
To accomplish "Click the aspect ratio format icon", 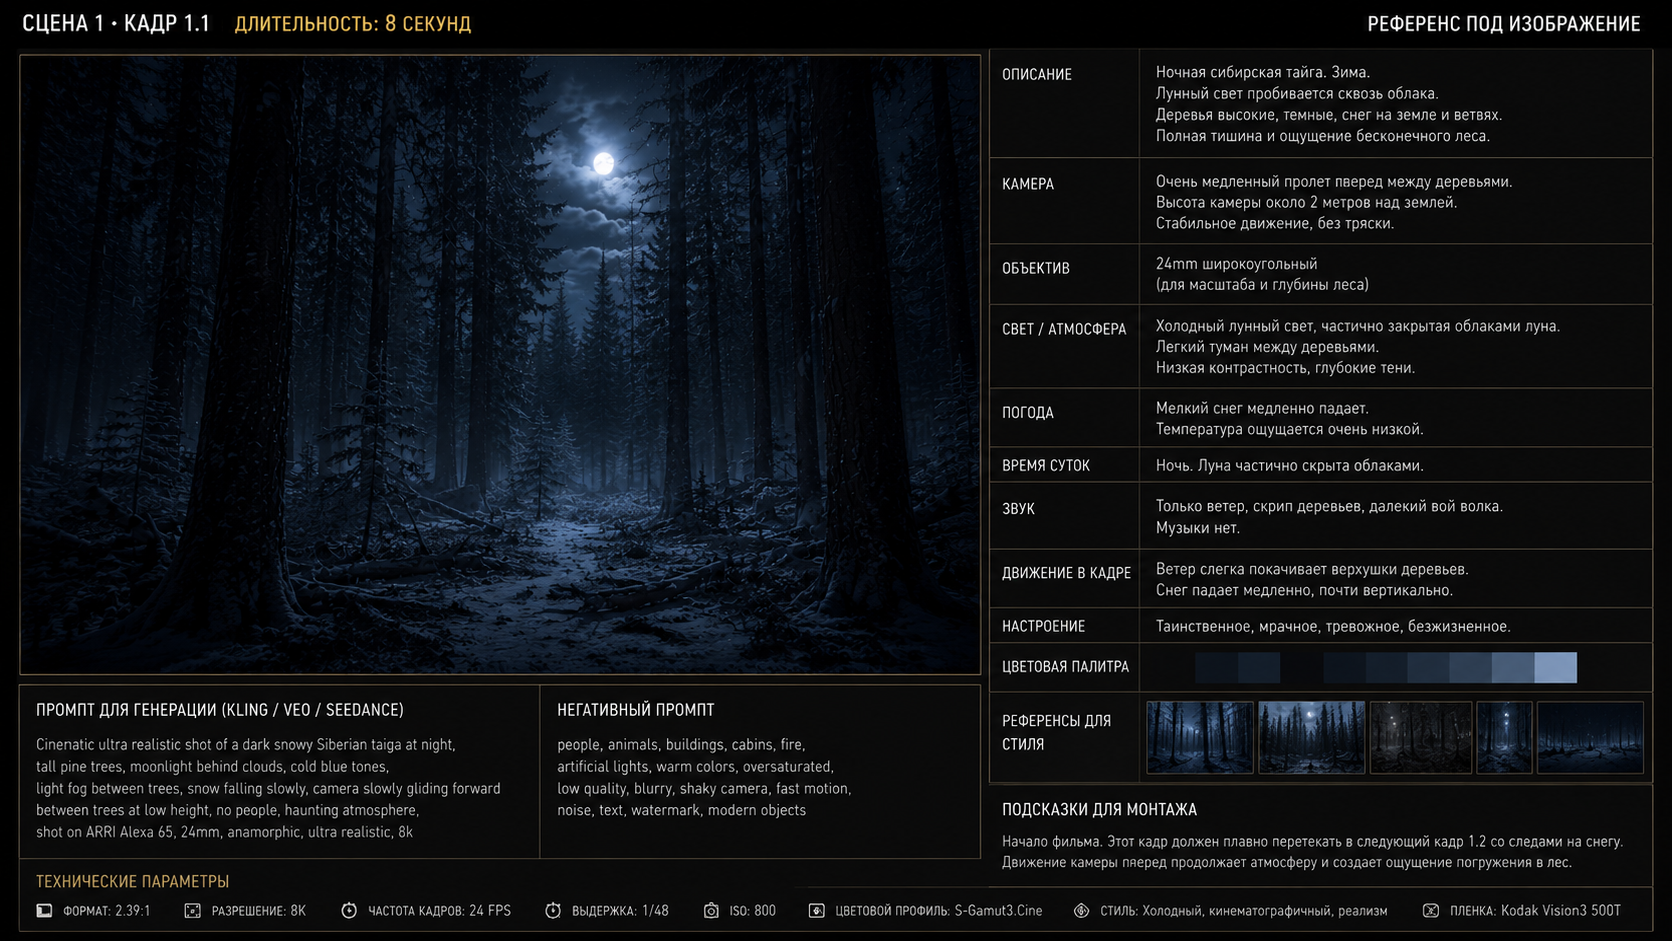I will (x=44, y=911).
